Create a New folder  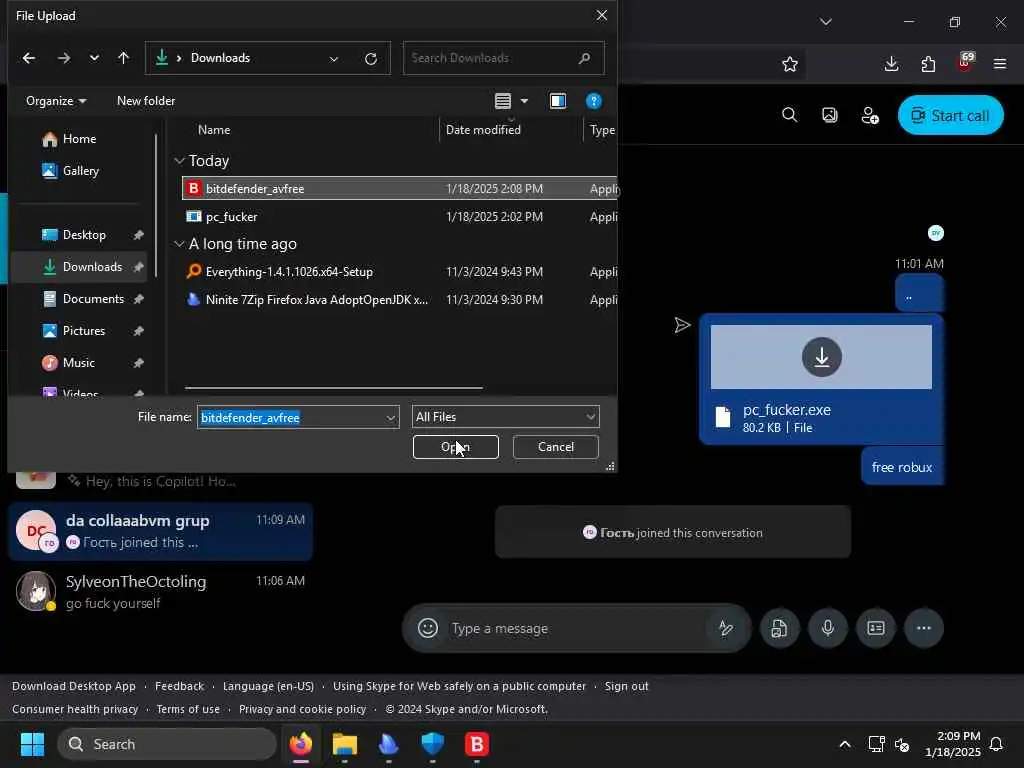click(146, 101)
